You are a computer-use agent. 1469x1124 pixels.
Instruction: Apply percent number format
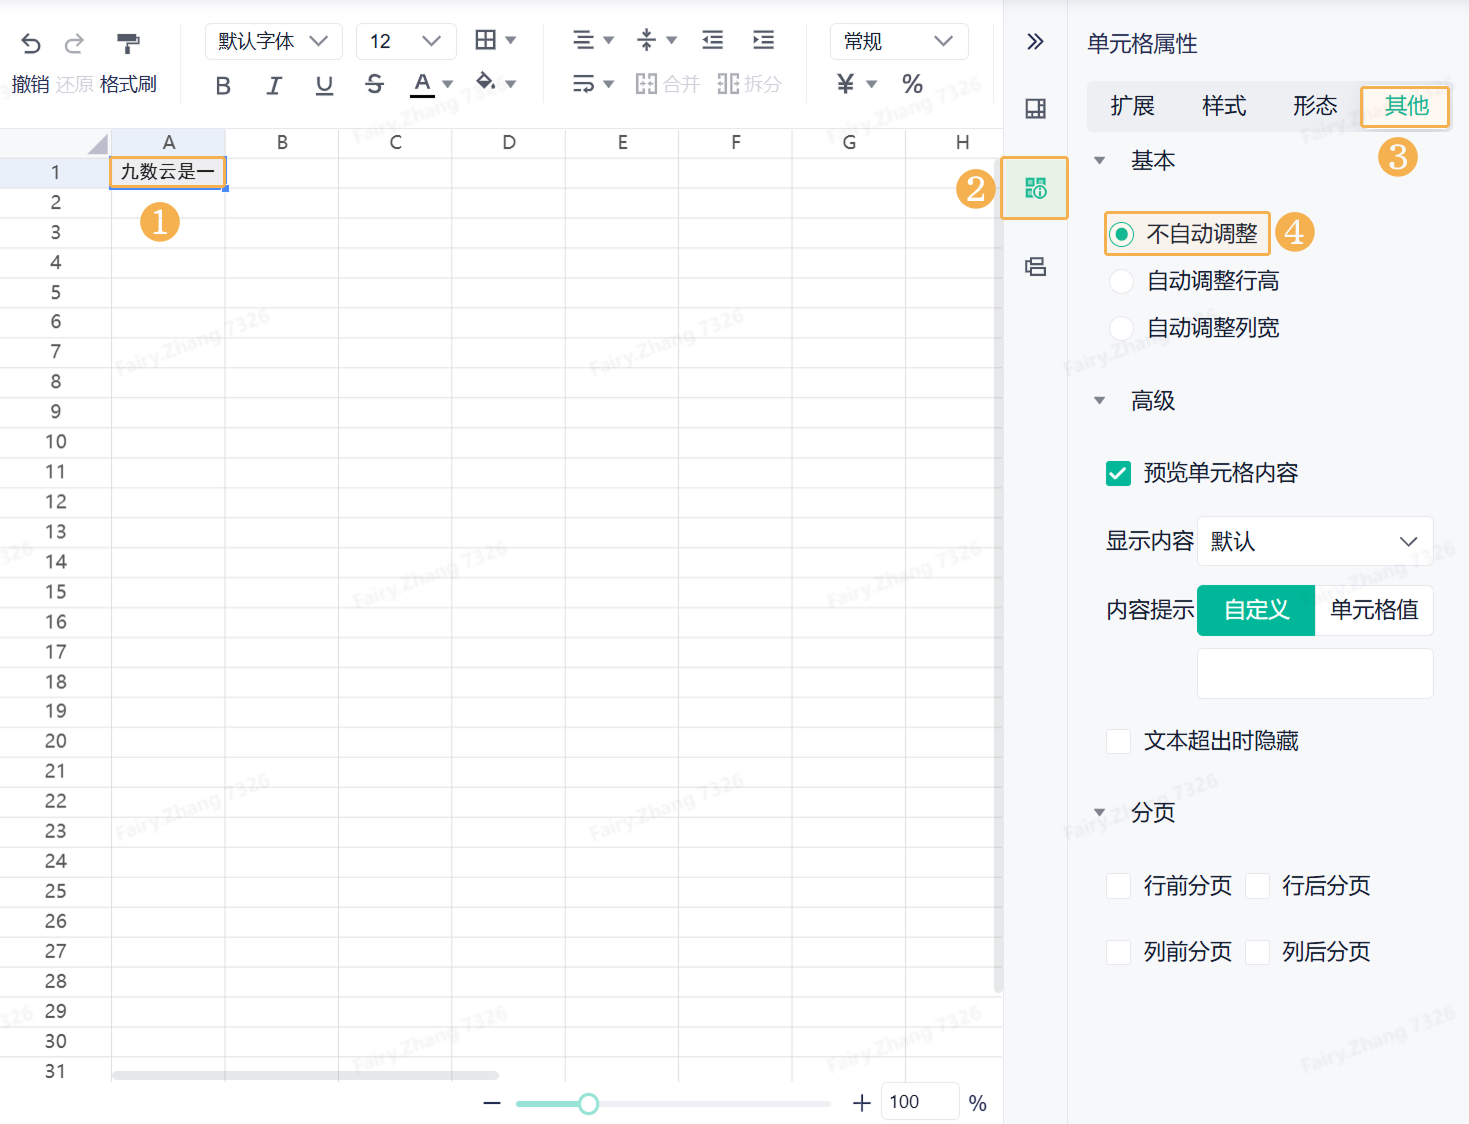[912, 84]
